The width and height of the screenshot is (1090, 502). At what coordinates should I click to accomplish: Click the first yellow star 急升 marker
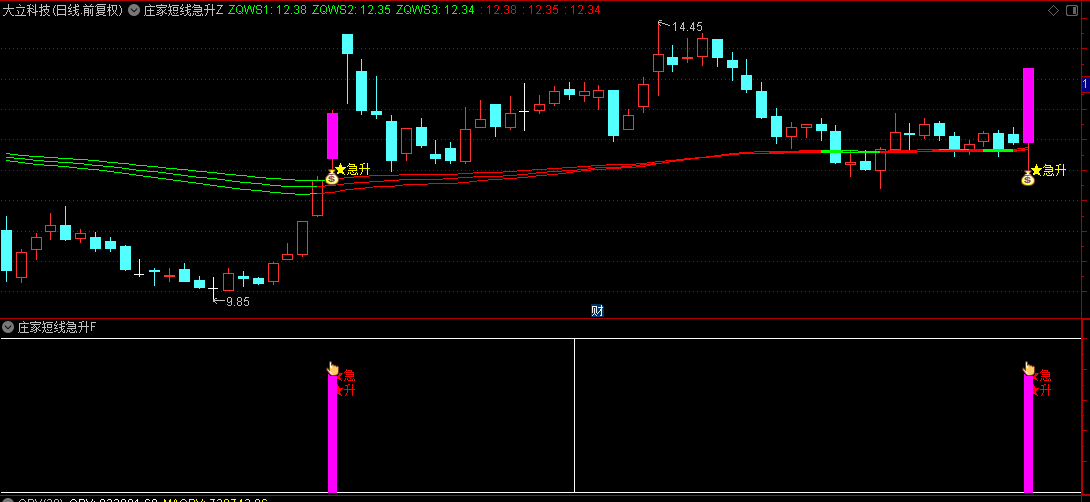352,169
